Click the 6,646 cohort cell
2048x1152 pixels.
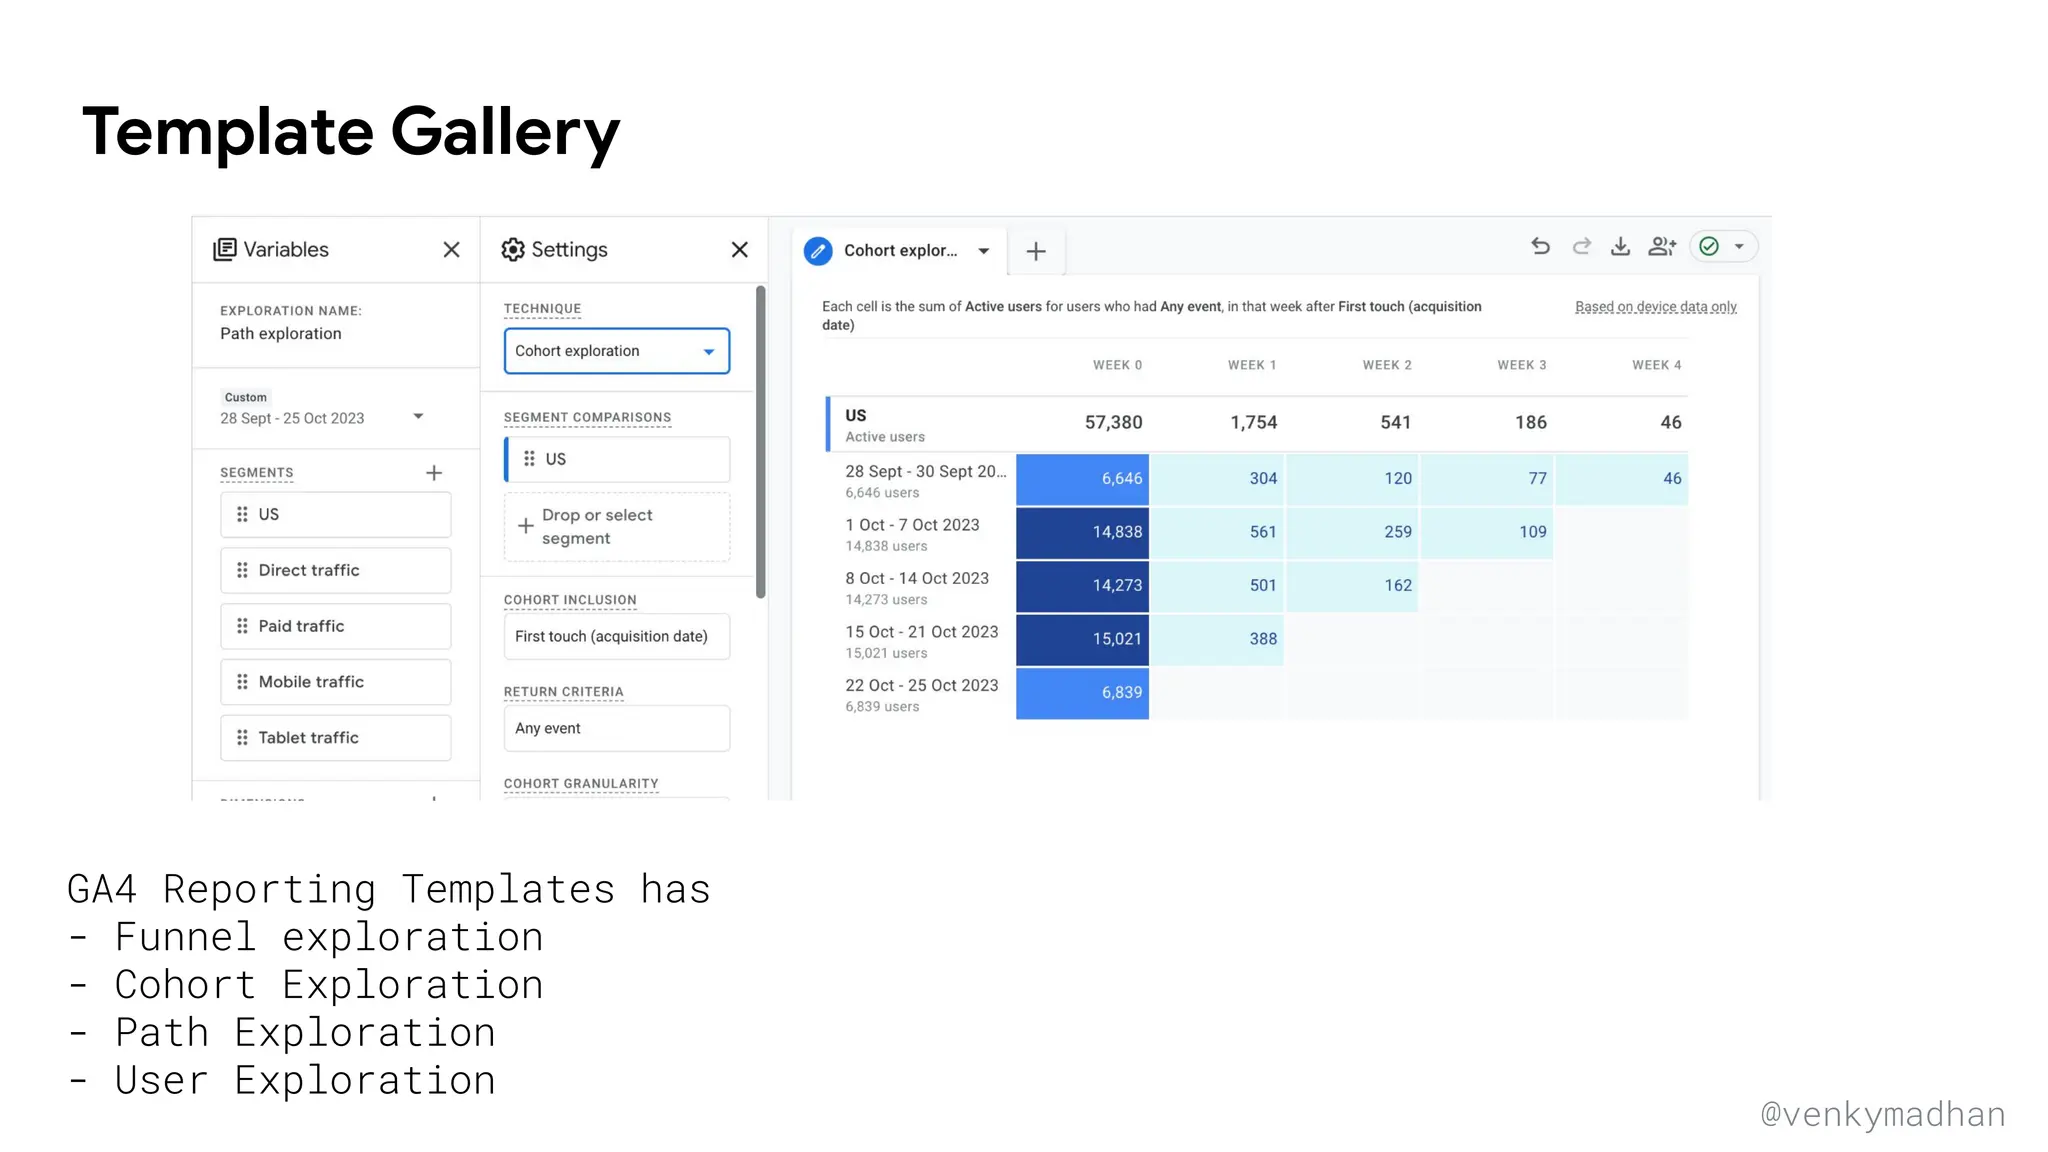[1082, 479]
